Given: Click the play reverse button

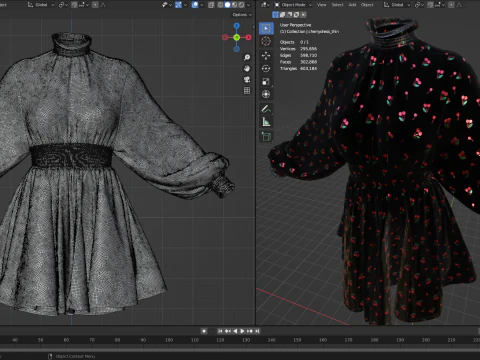Looking at the screenshot, I should pos(235,331).
